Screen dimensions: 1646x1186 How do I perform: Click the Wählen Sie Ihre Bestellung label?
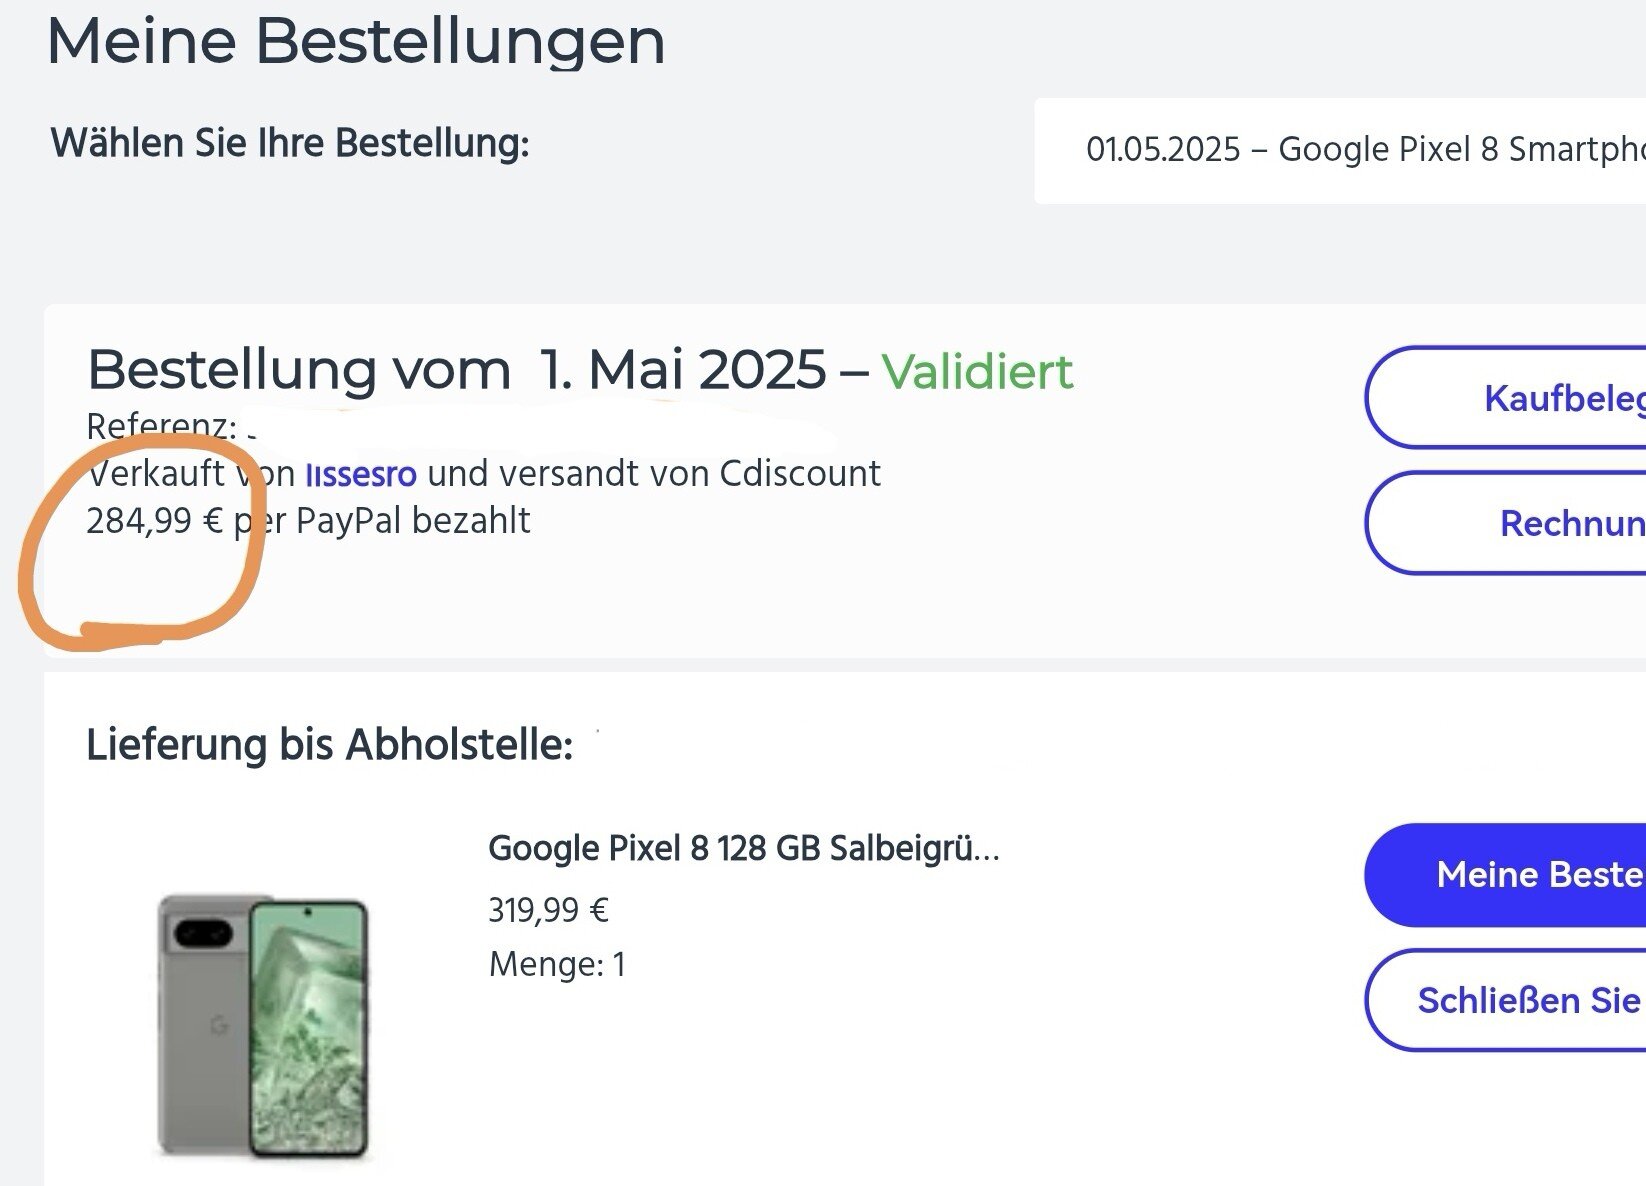pos(289,144)
